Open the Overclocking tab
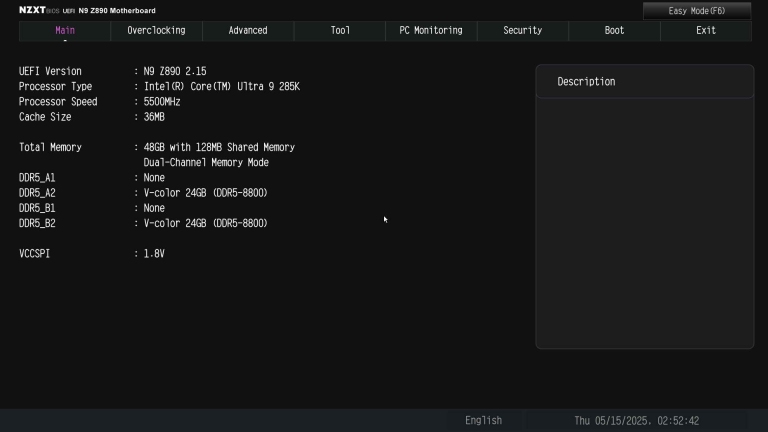This screenshot has height=432, width=768. click(x=156, y=30)
